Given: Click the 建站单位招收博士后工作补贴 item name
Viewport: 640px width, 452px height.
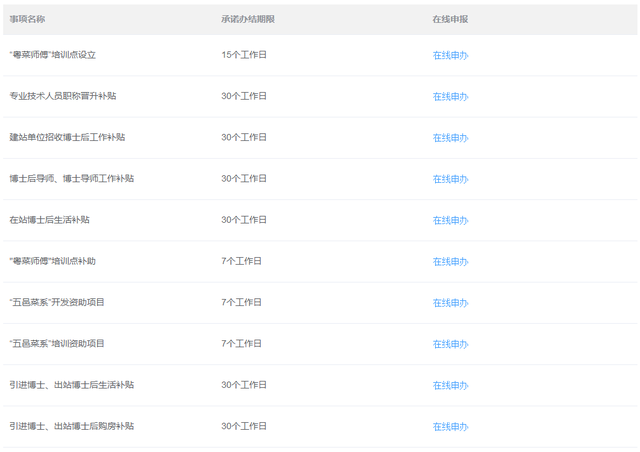Looking at the screenshot, I should point(67,137).
